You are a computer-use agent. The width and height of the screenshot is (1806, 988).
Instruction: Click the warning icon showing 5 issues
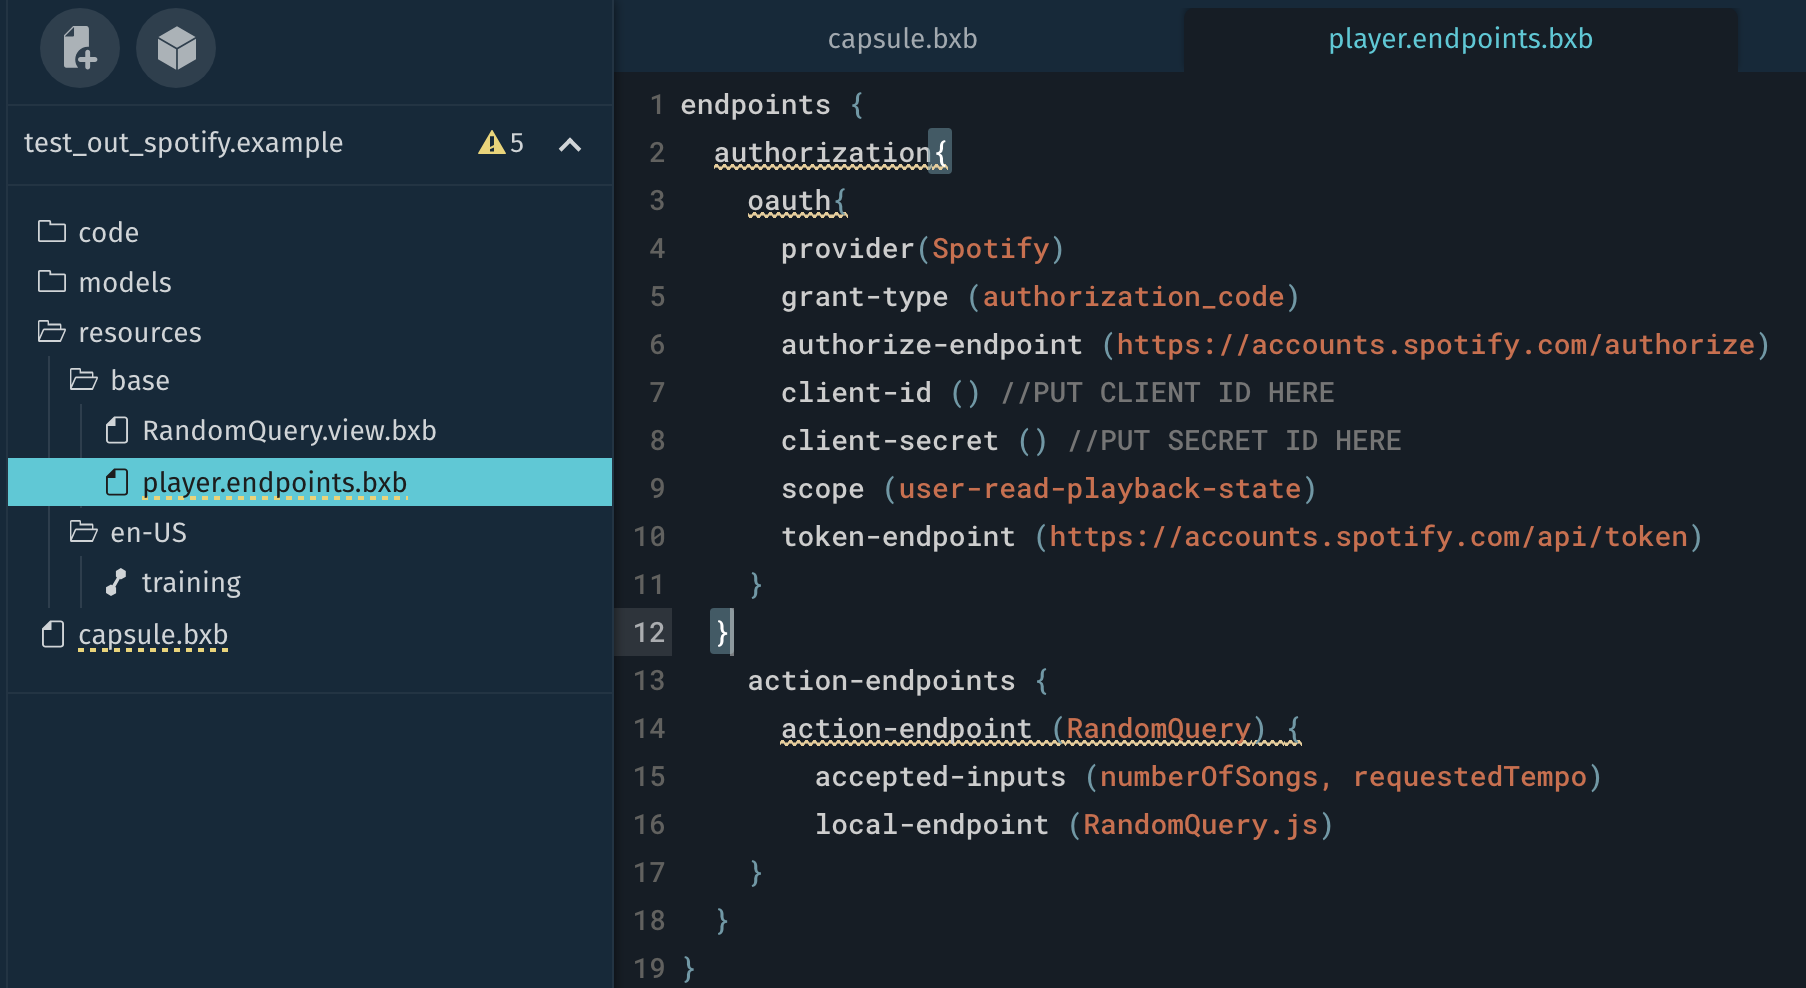click(493, 143)
